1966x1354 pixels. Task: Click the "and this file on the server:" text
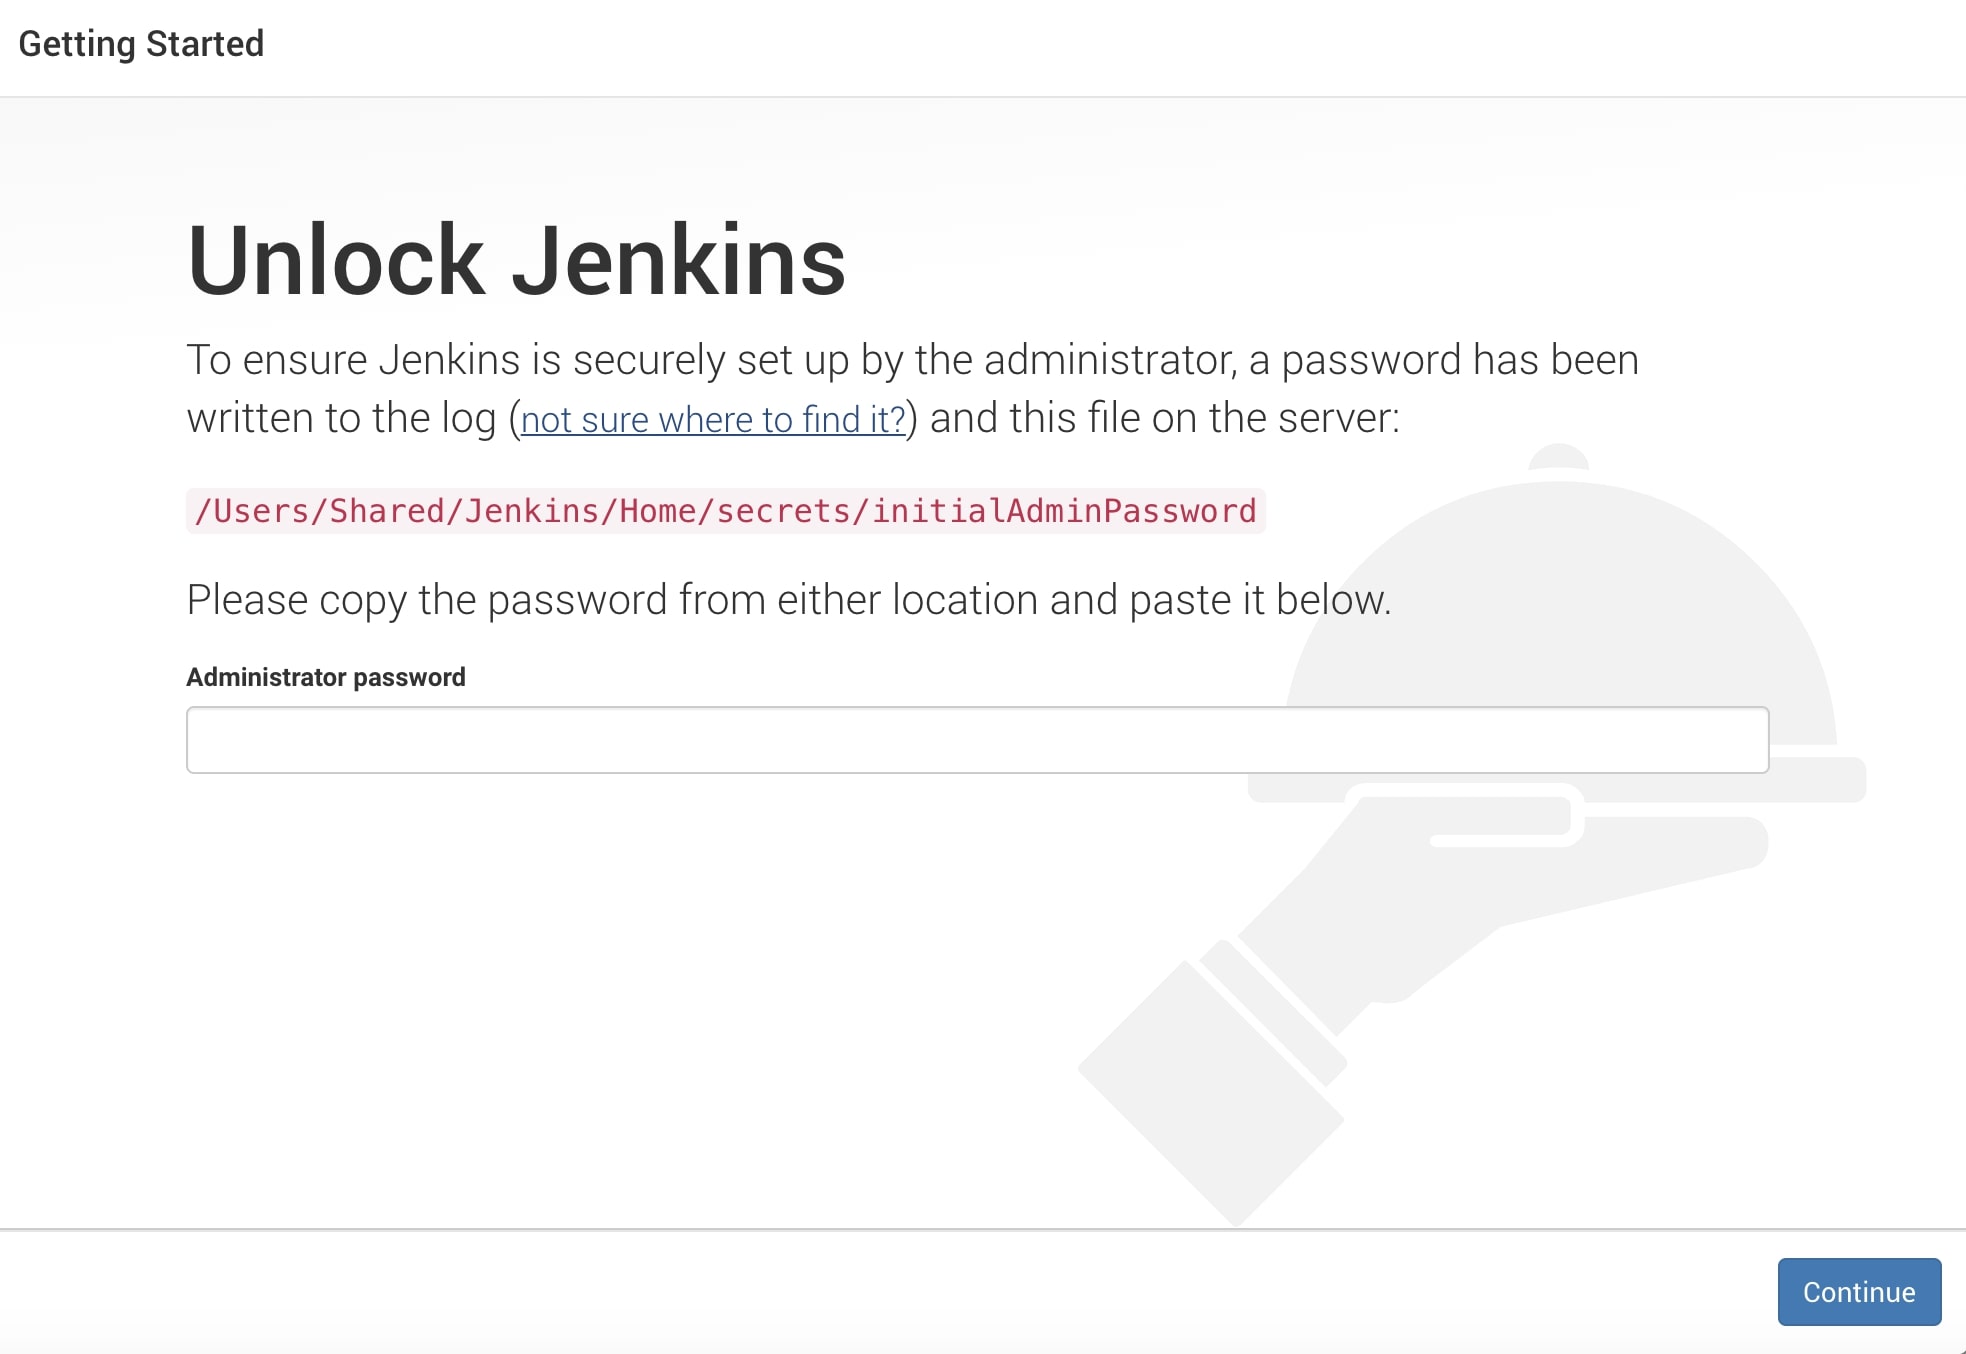pos(1164,418)
